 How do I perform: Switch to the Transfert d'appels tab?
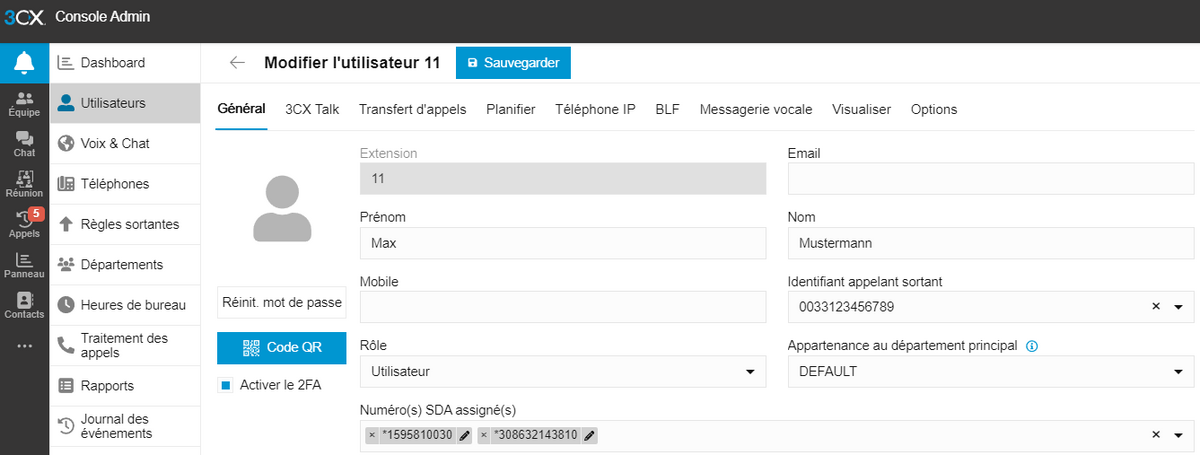point(412,110)
